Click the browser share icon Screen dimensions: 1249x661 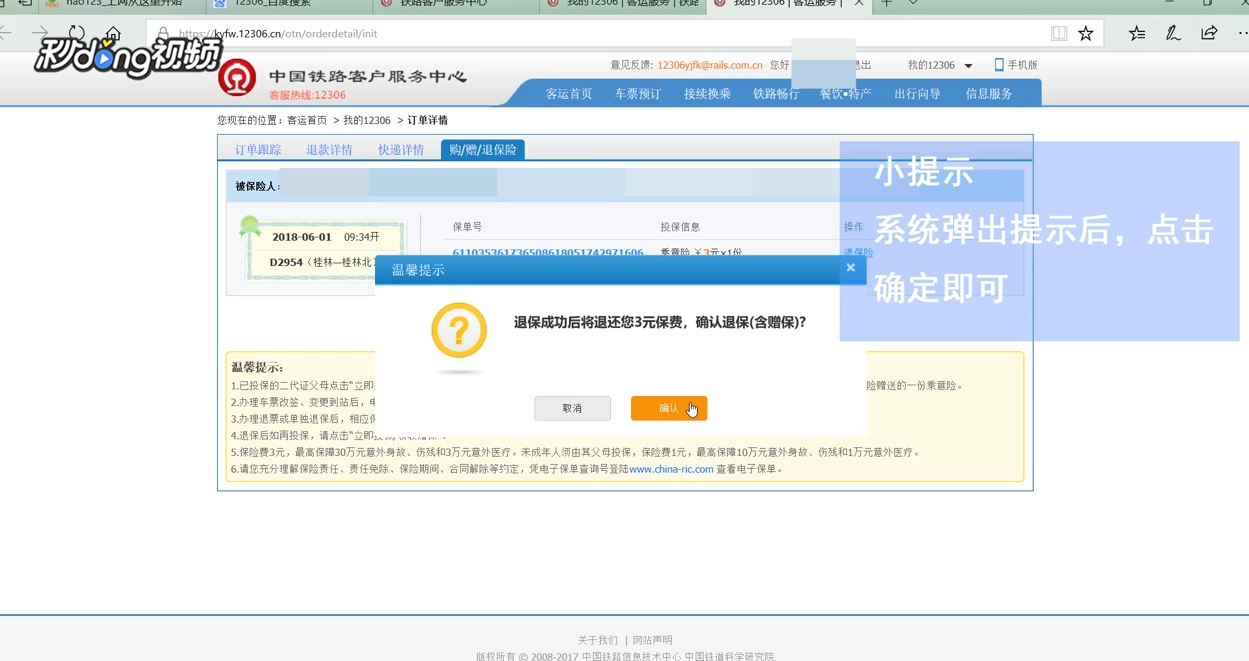pyautogui.click(x=1209, y=34)
